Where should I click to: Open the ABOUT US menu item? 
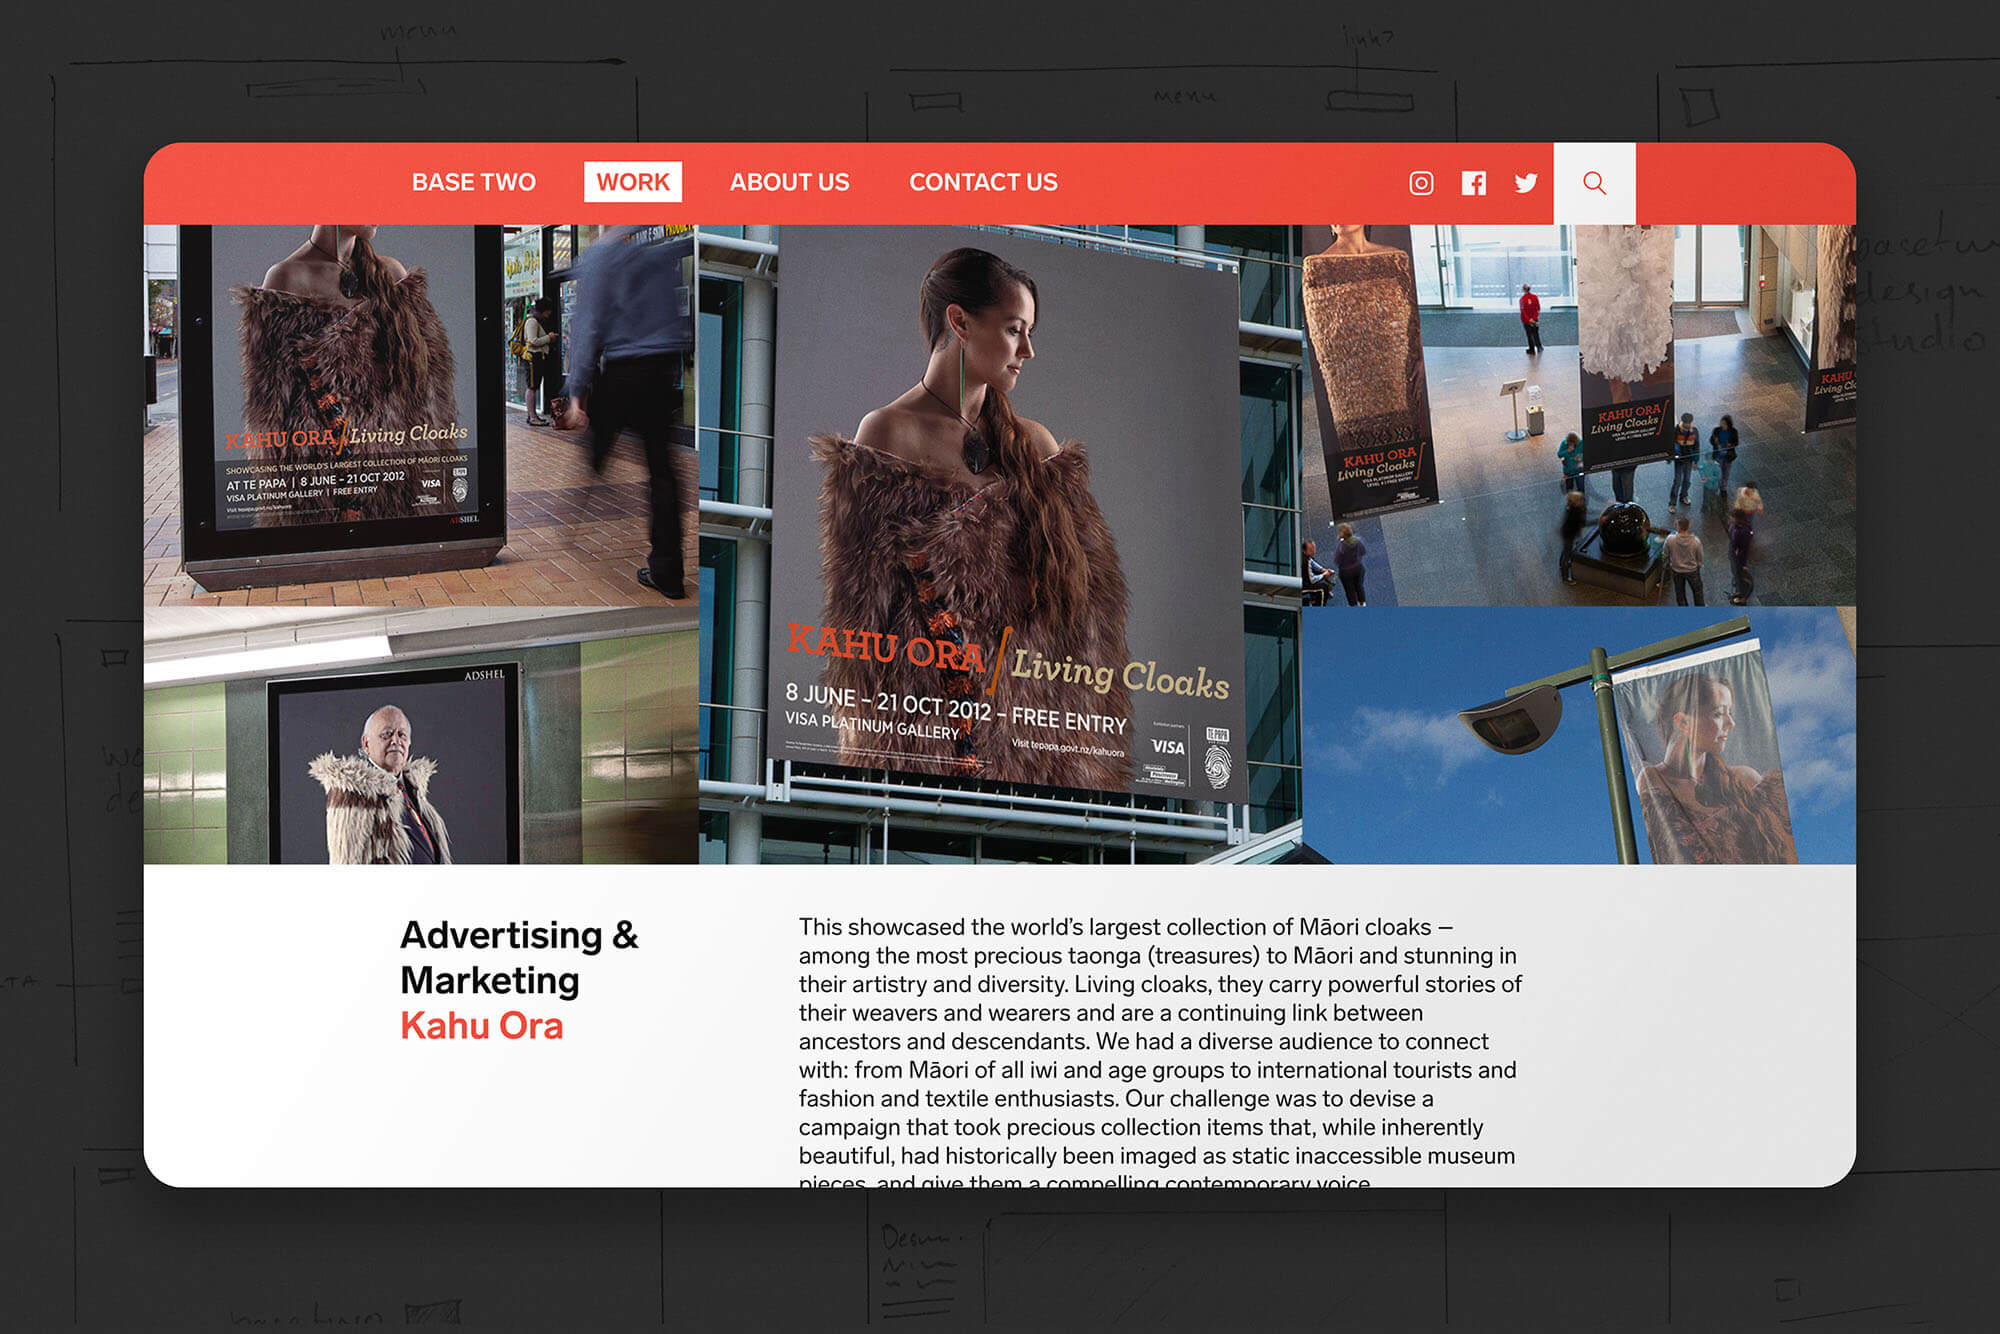point(789,182)
